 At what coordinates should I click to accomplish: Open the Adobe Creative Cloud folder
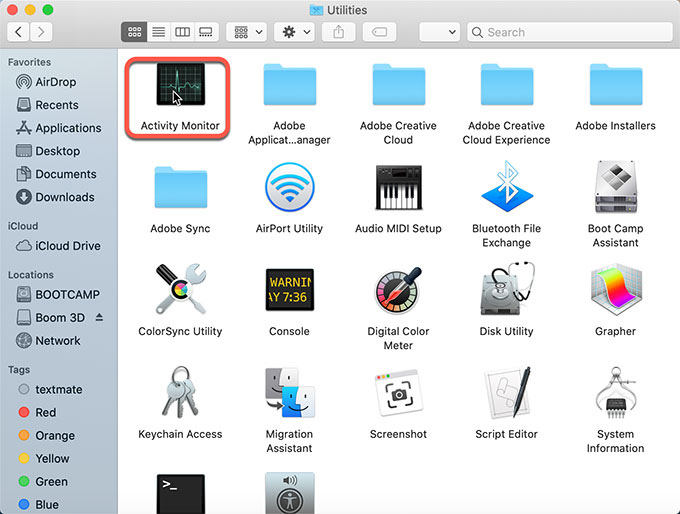pos(399,85)
